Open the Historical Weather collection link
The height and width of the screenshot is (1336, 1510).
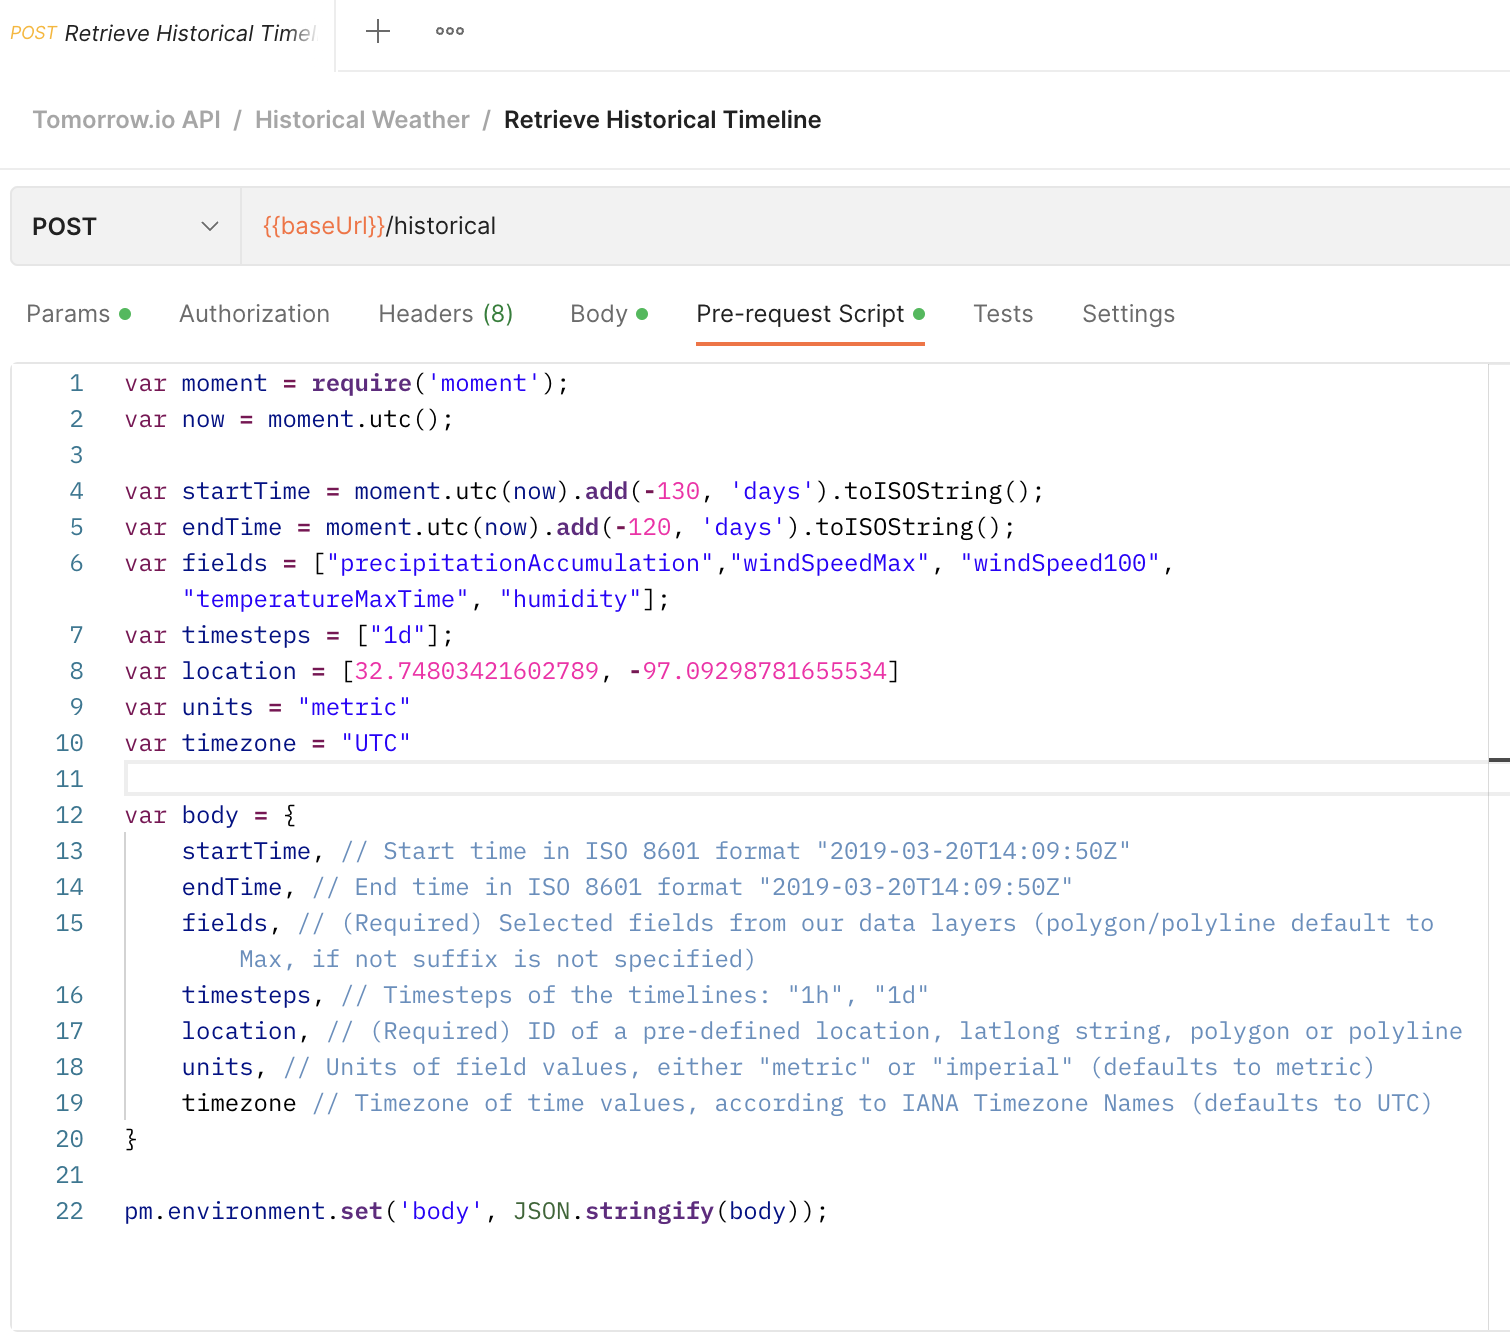(x=362, y=119)
